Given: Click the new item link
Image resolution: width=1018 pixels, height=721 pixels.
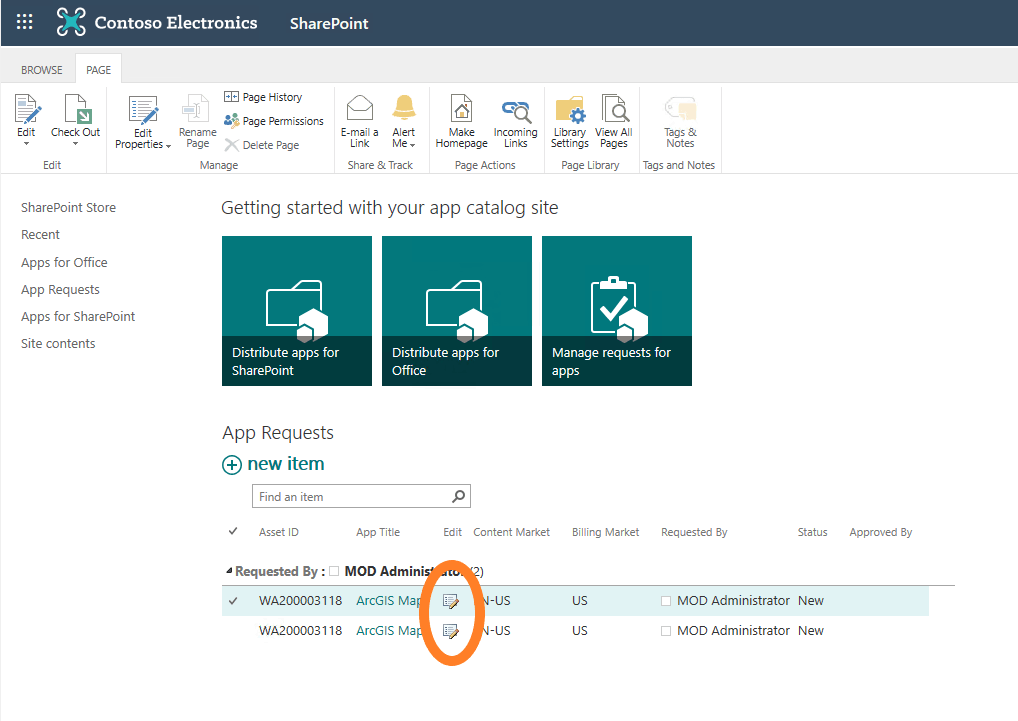Looking at the screenshot, I should coord(285,464).
